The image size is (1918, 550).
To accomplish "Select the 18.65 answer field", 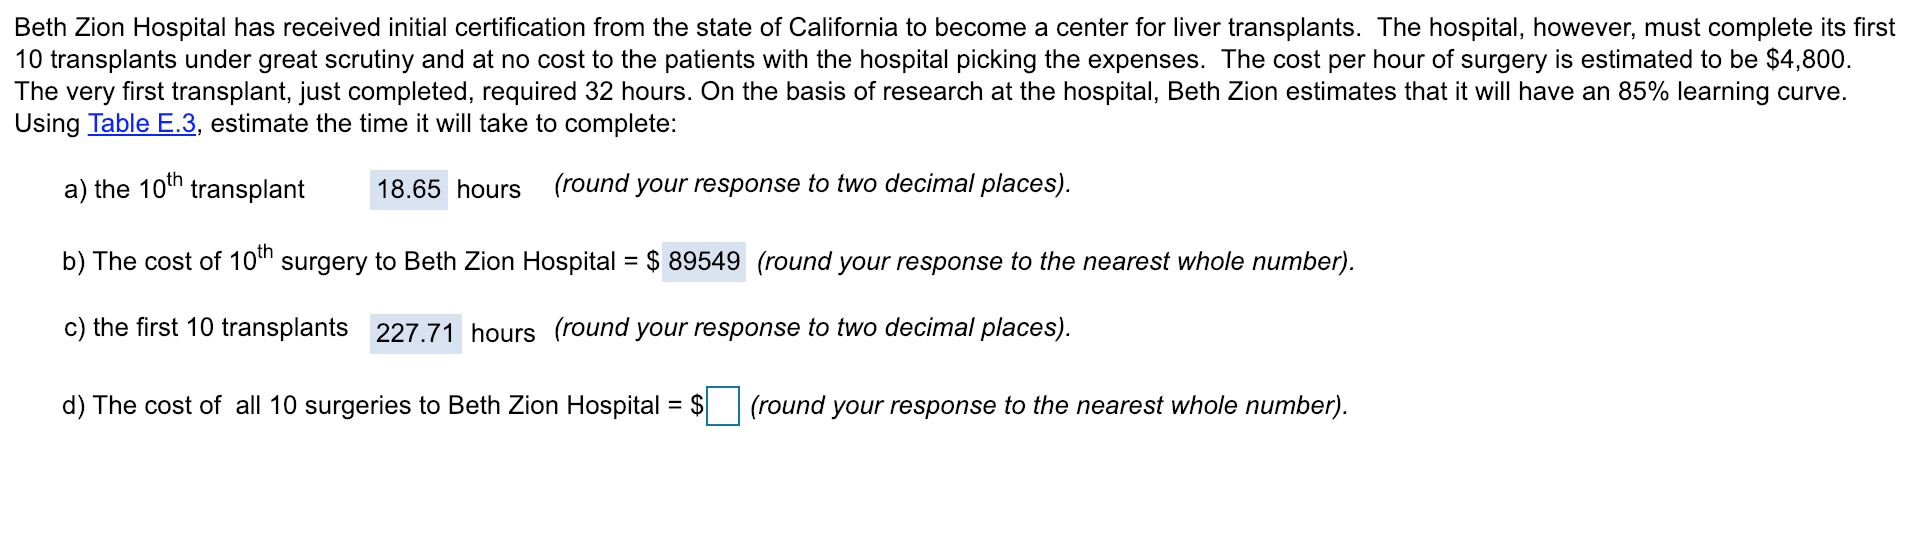I will 409,190.
